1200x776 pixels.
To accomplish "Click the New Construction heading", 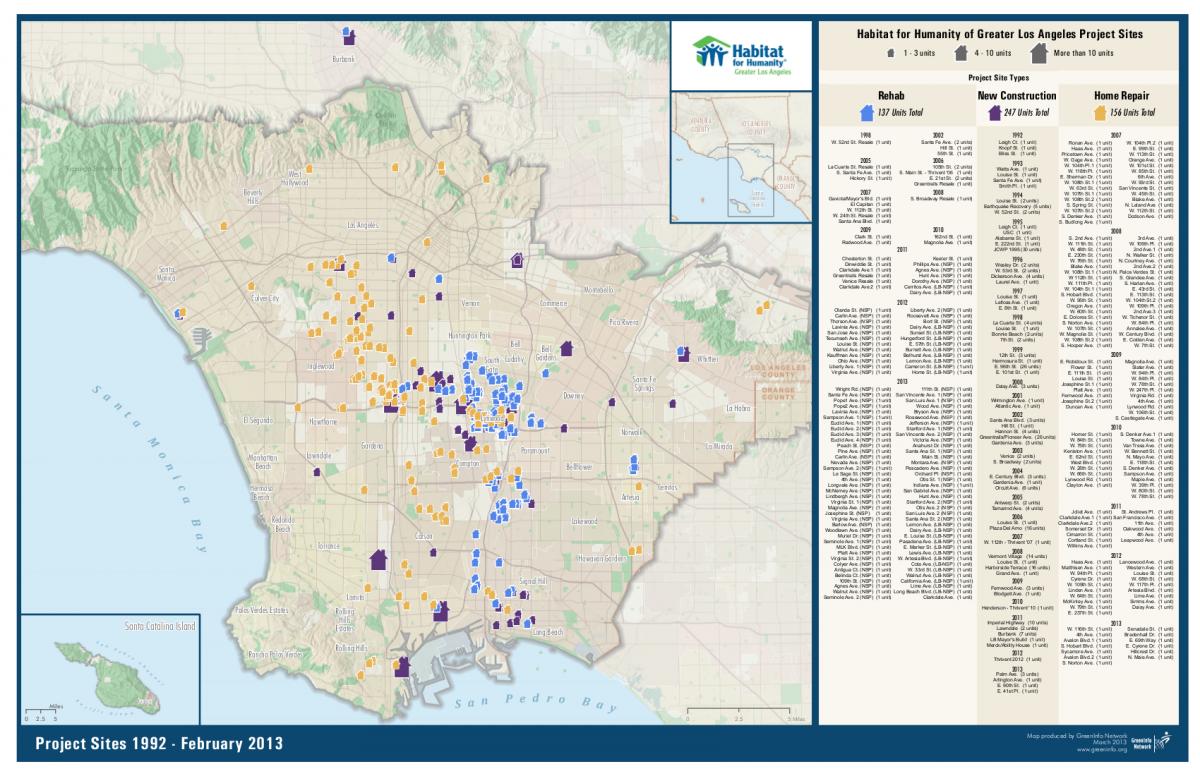I will (x=1016, y=95).
